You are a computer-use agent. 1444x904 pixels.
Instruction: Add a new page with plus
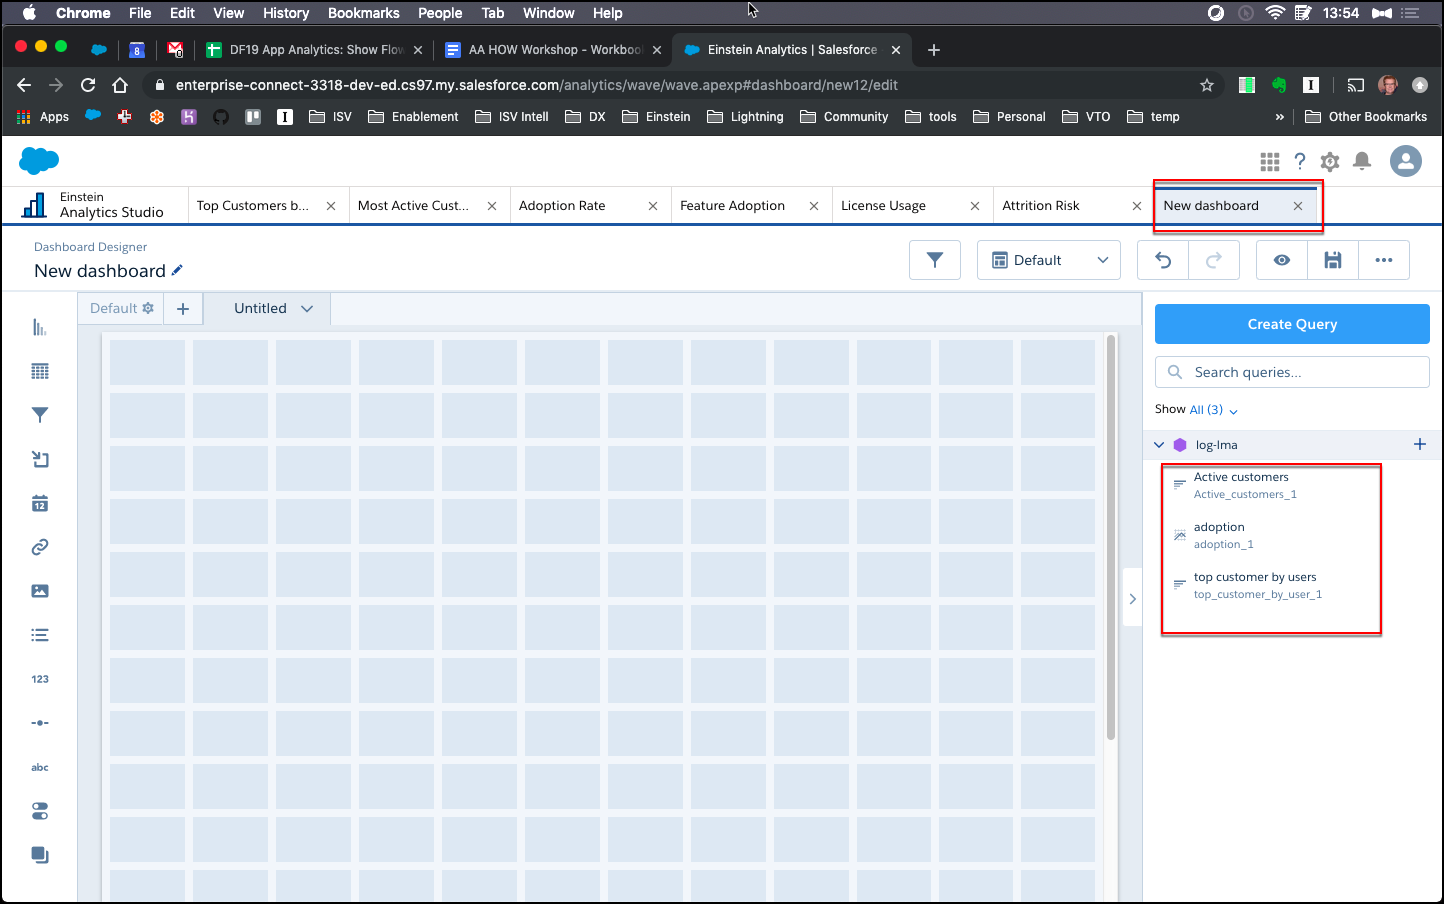click(x=183, y=309)
